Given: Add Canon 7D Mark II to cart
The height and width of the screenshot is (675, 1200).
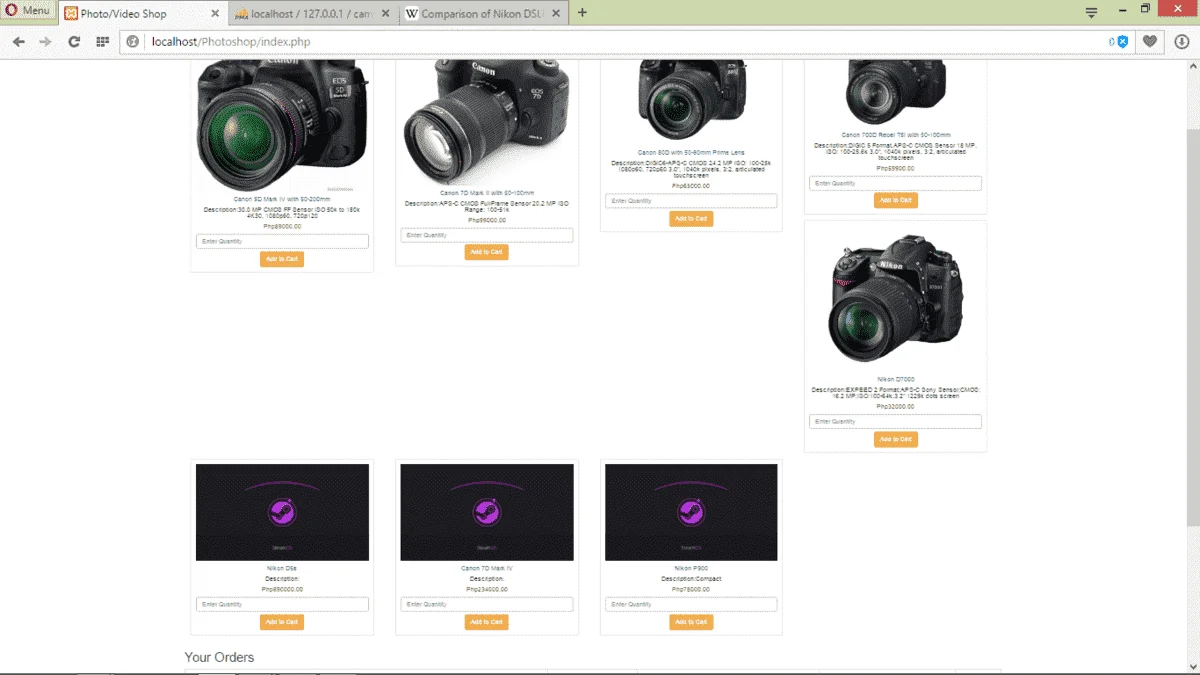Looking at the screenshot, I should click(486, 252).
